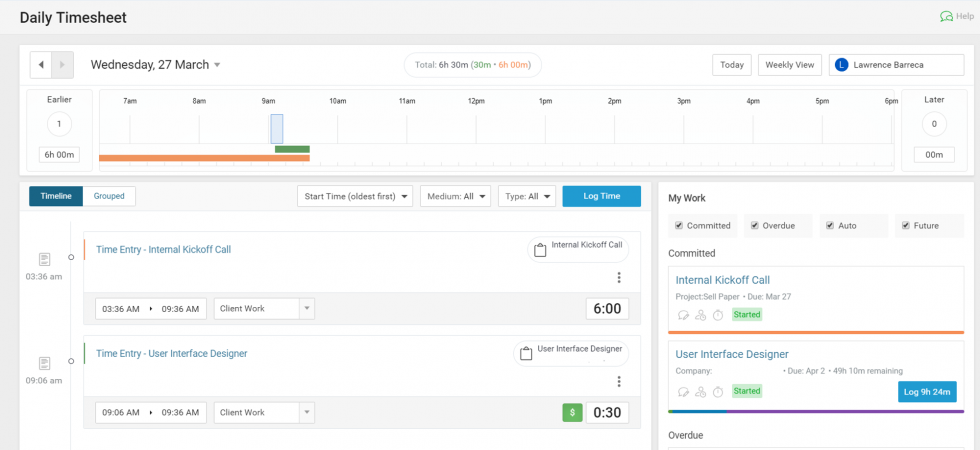This screenshot has height=450, width=980.
Task: Select the Timeline tab
Action: [x=56, y=196]
